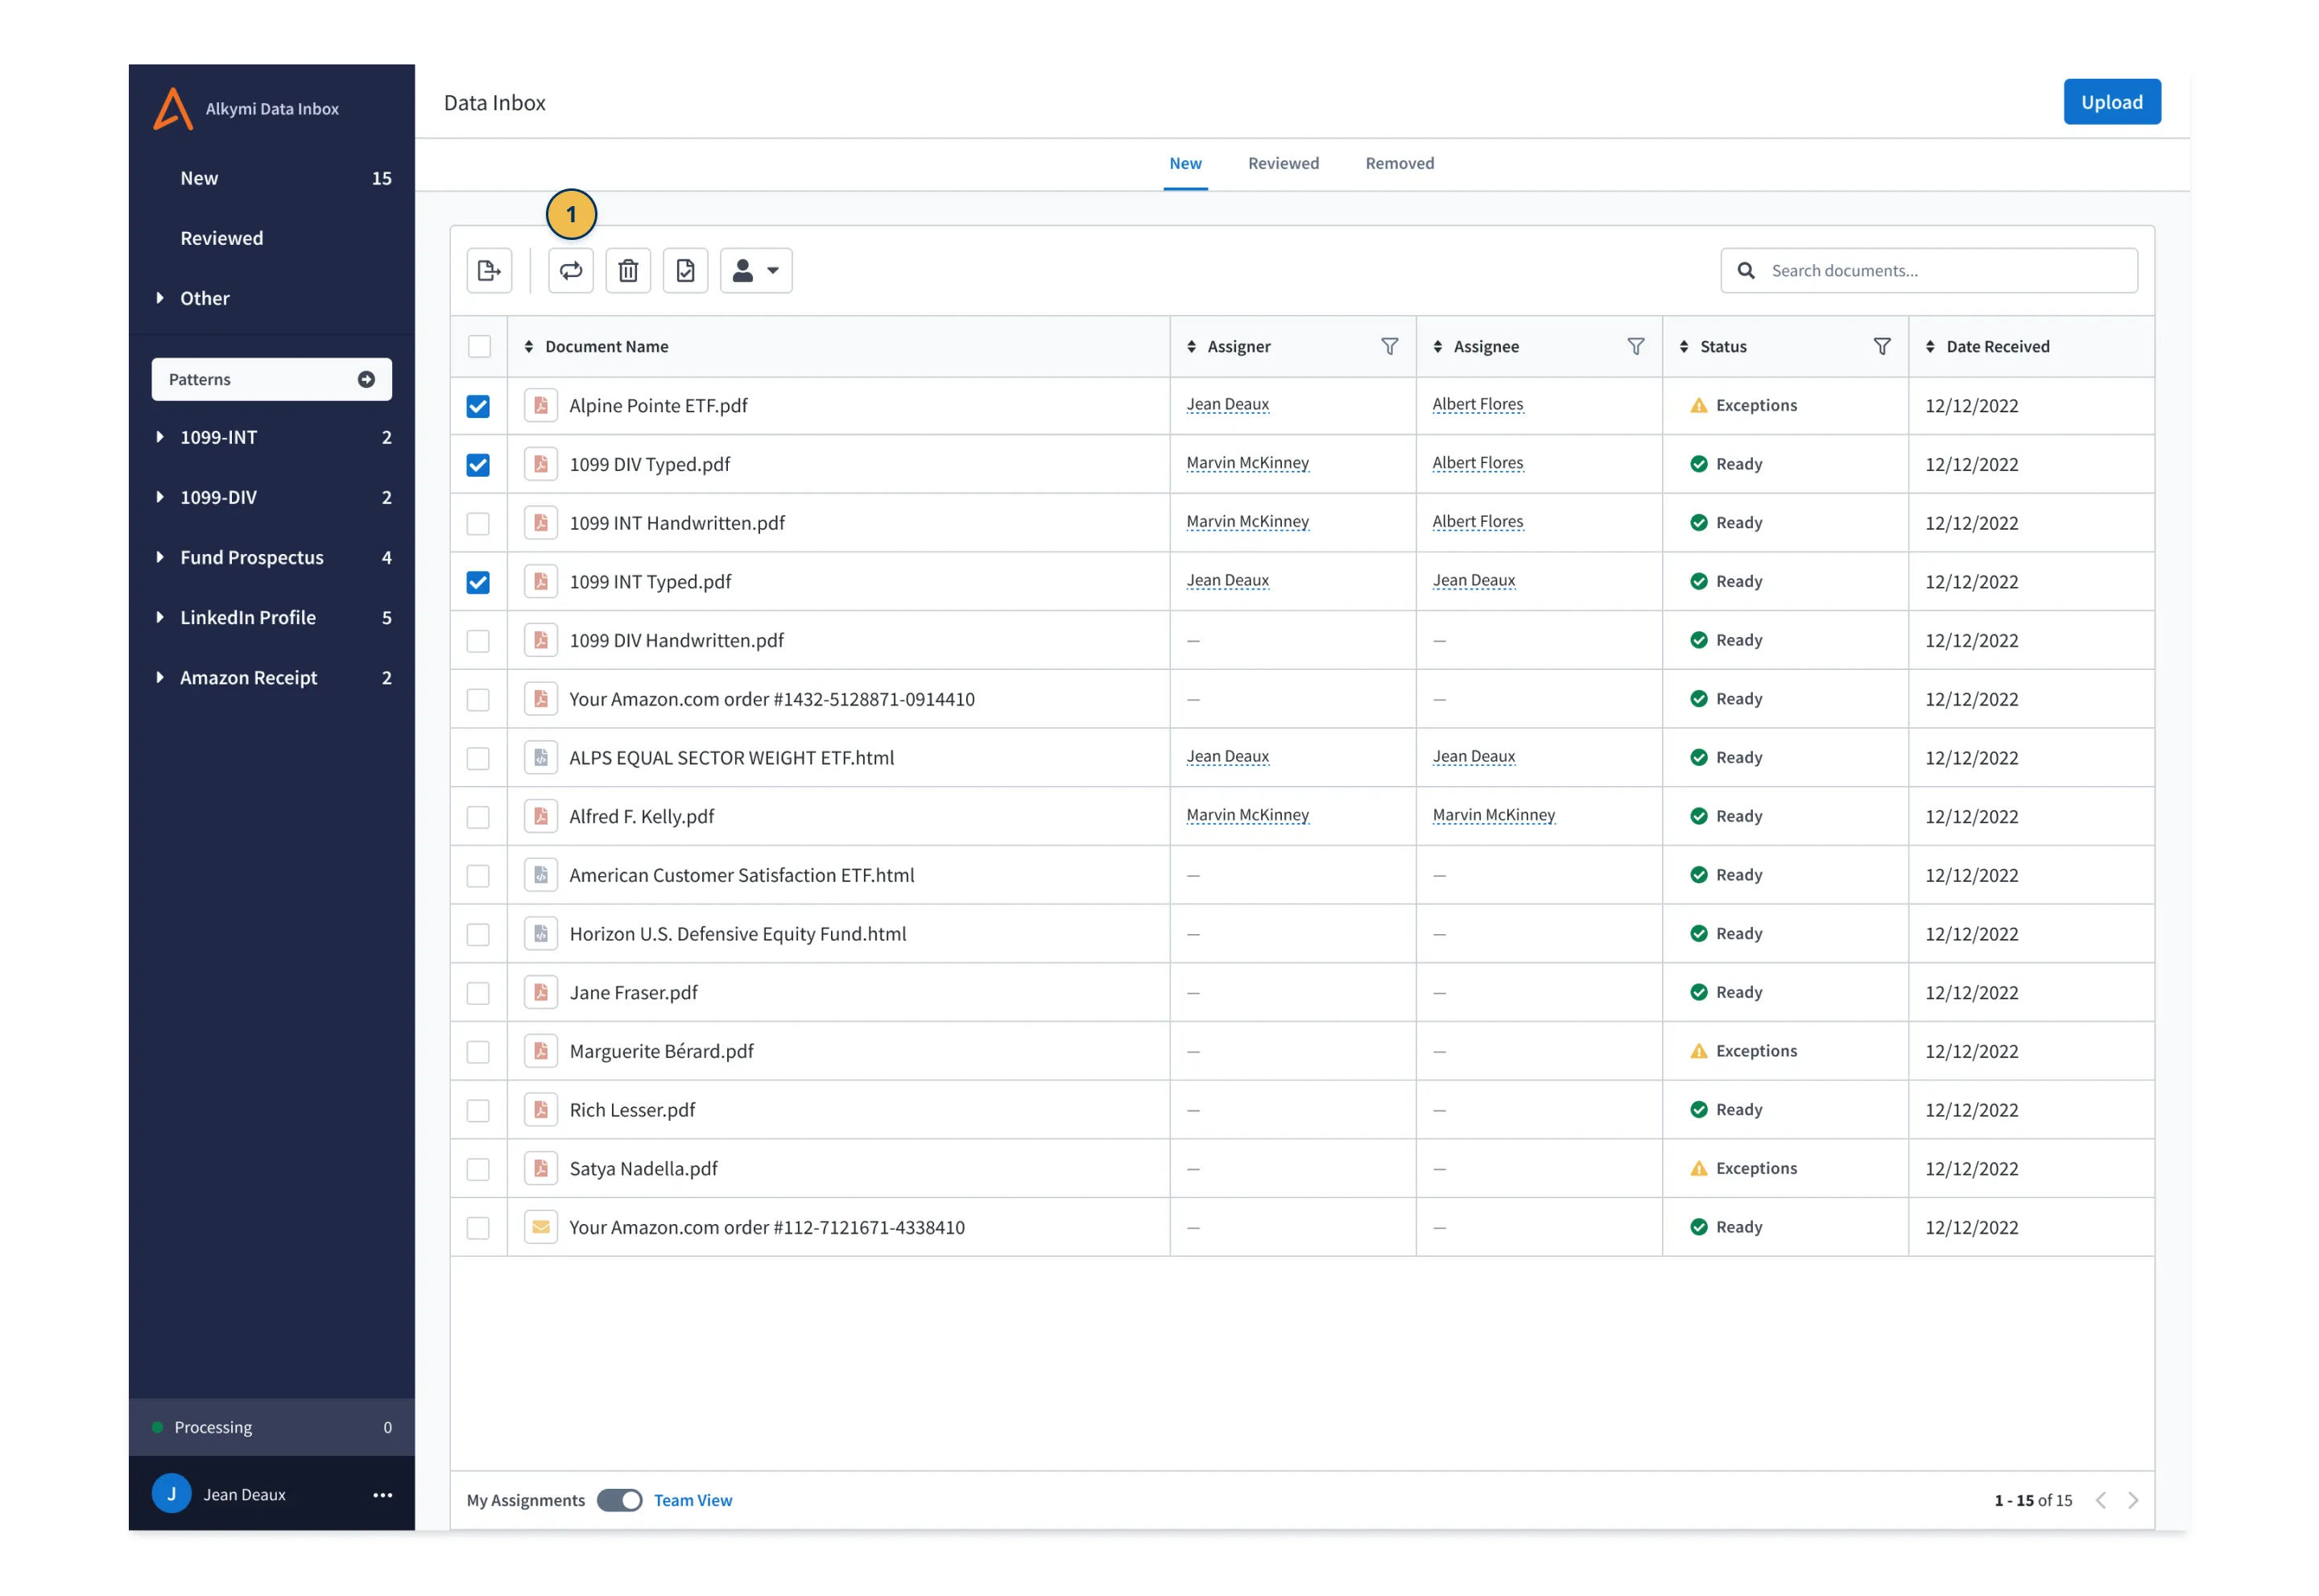The height and width of the screenshot is (1596, 2319).
Task: Expand the 1099-DIV pattern group
Action: click(x=160, y=497)
